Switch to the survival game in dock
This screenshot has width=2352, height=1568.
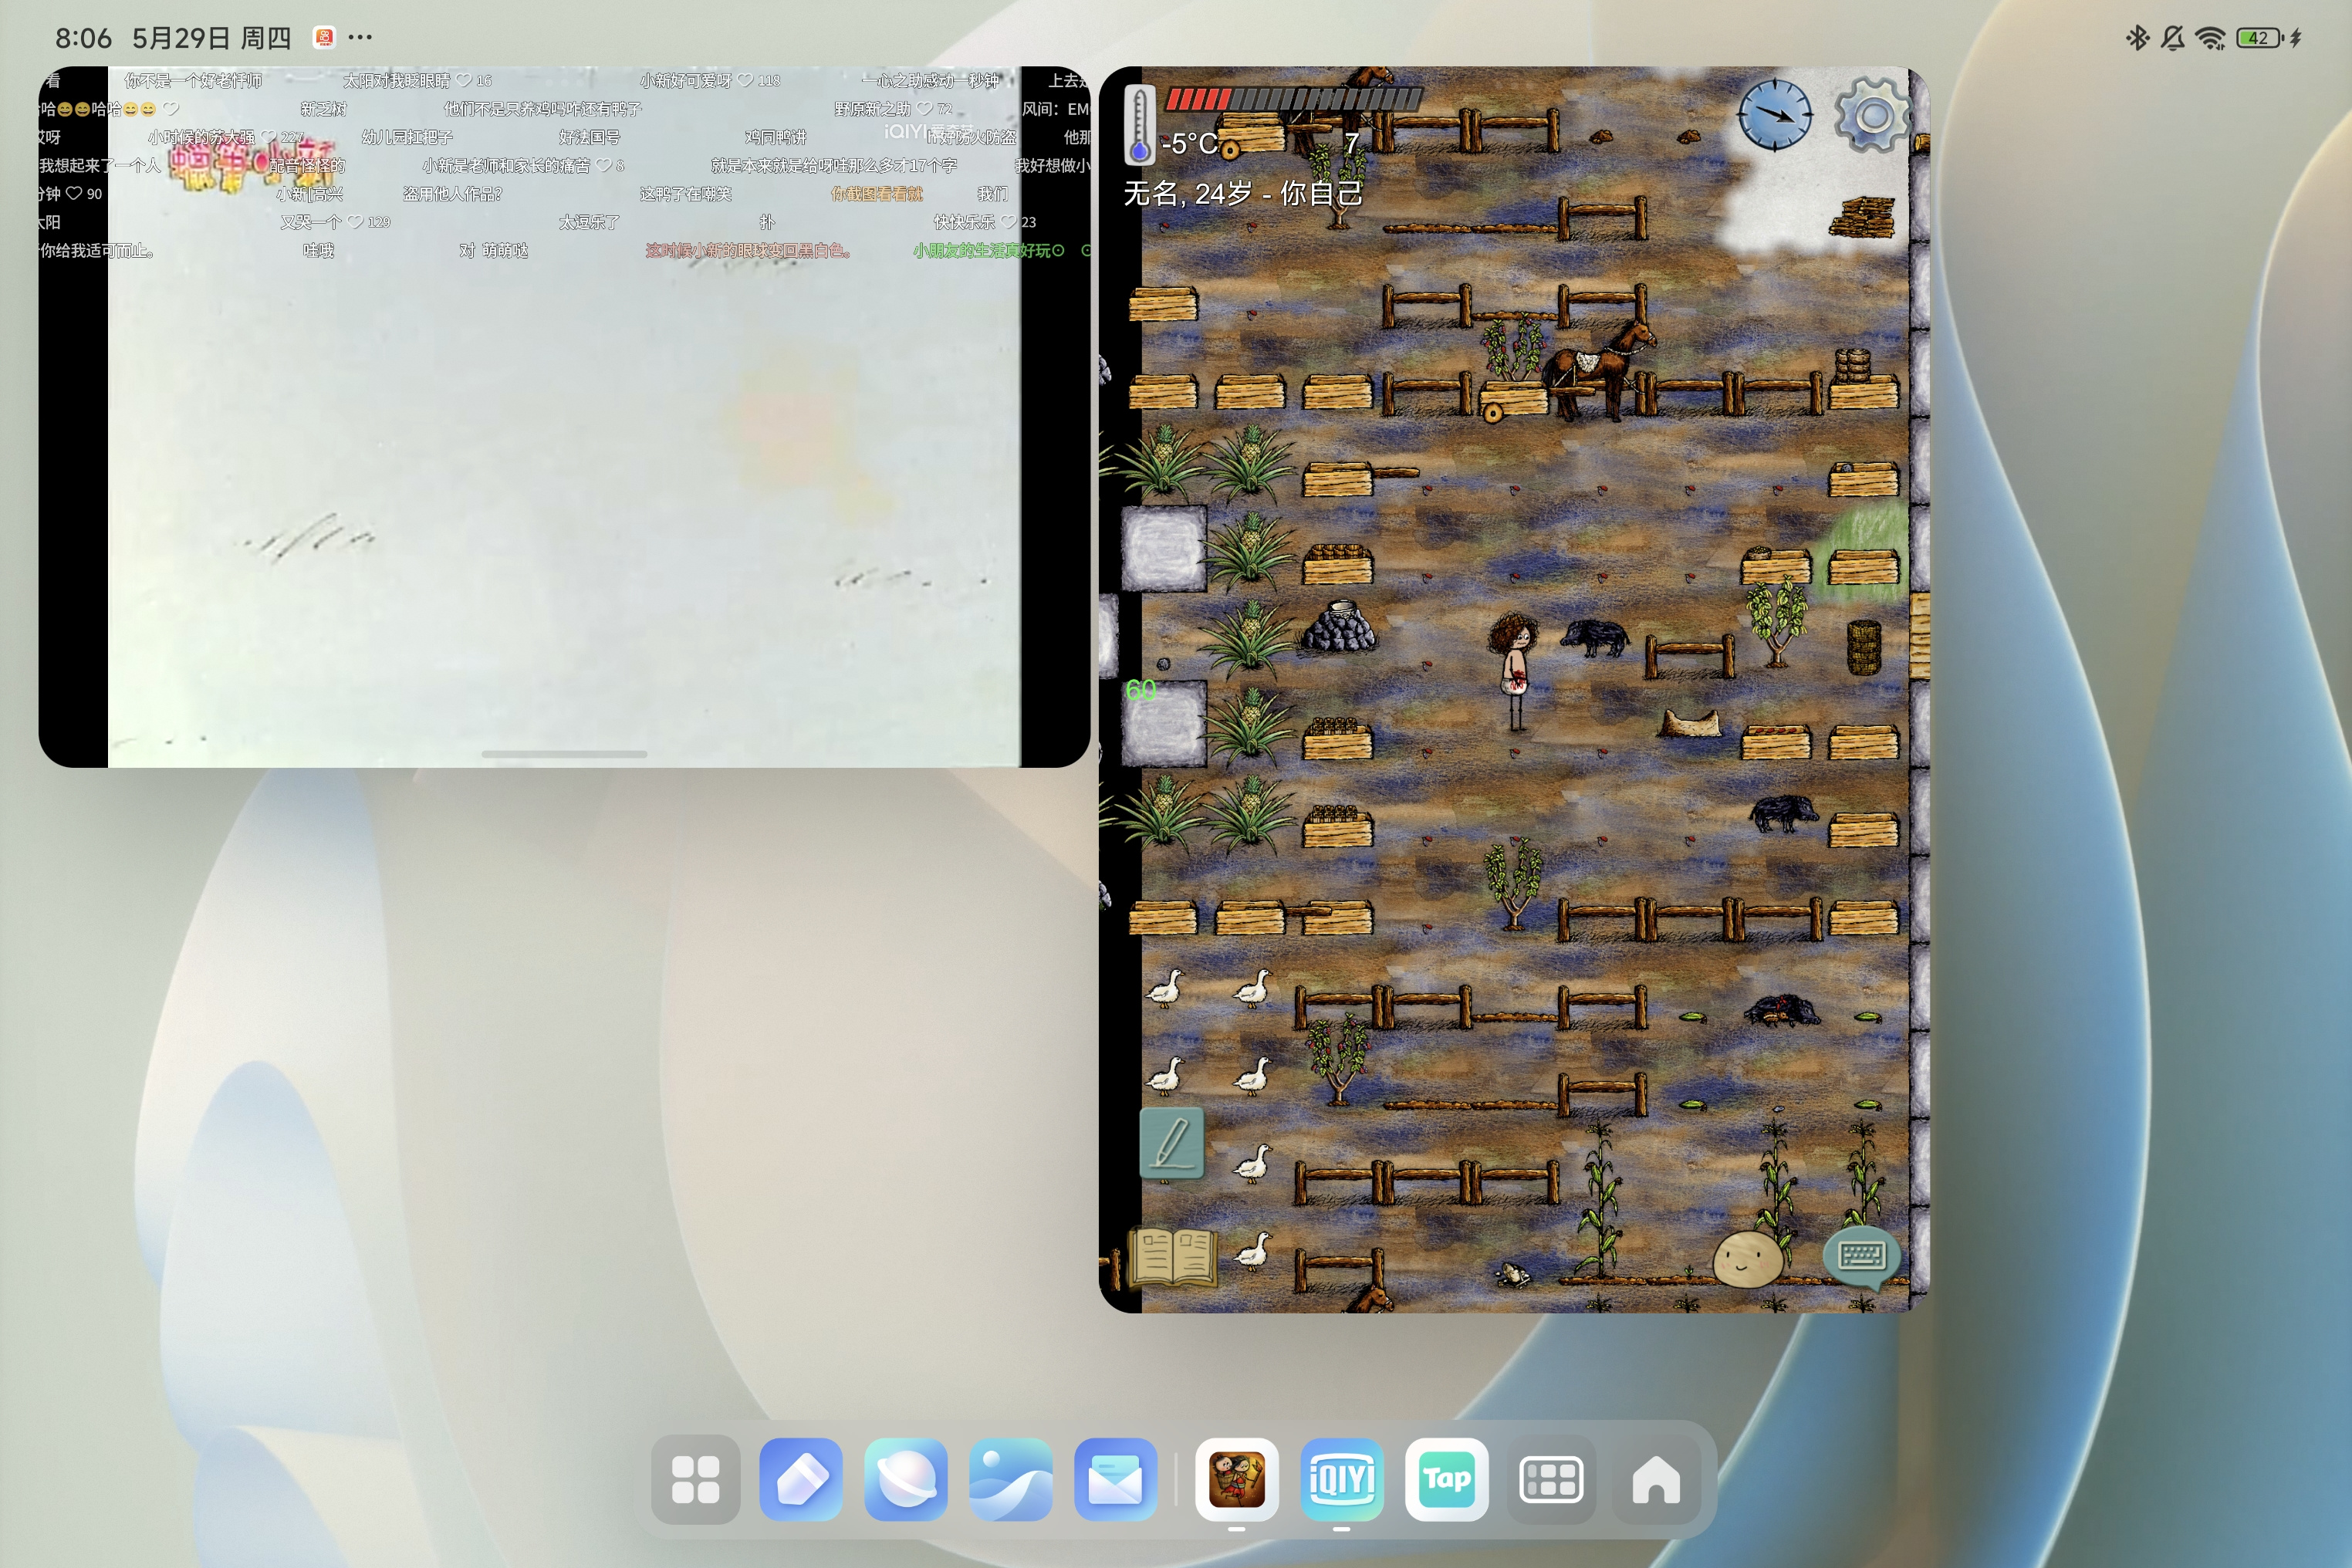(x=1237, y=1479)
